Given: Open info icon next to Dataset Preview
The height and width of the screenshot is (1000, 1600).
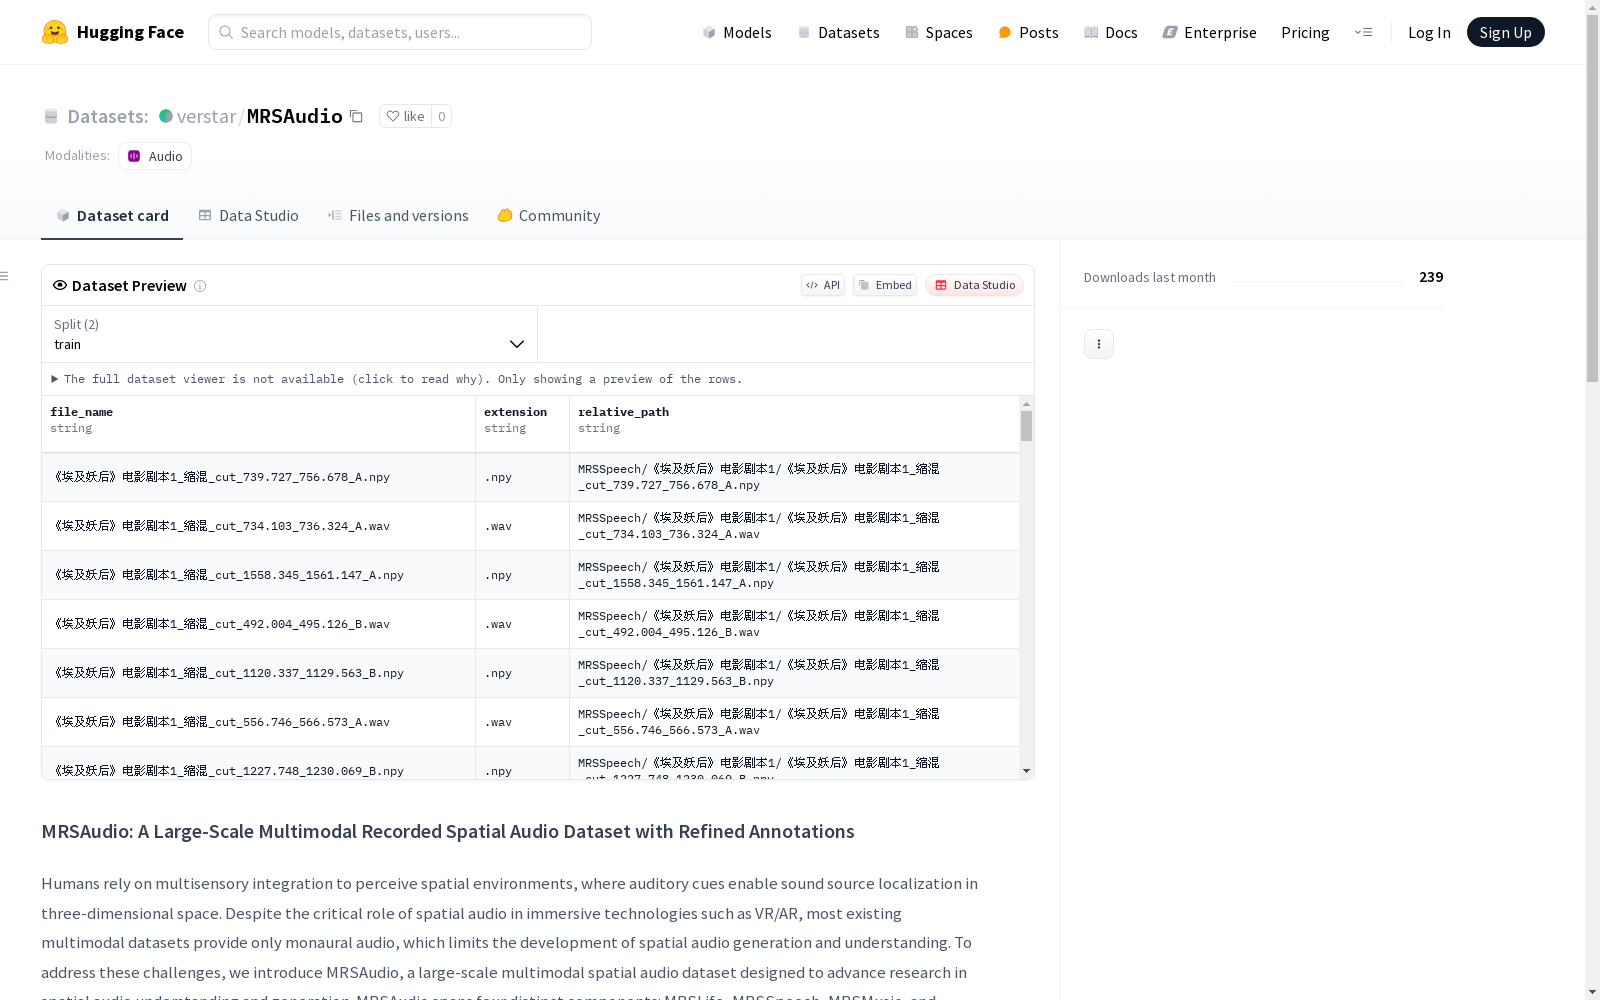Looking at the screenshot, I should 200,286.
